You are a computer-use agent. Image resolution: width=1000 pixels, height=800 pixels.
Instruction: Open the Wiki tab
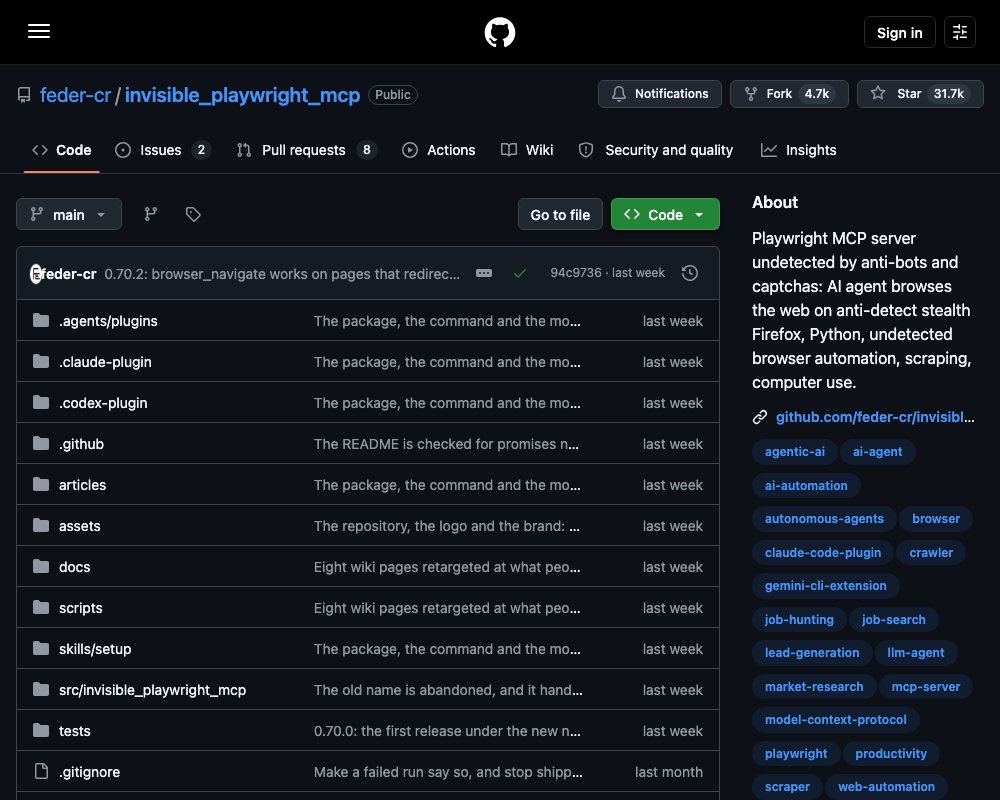(527, 150)
